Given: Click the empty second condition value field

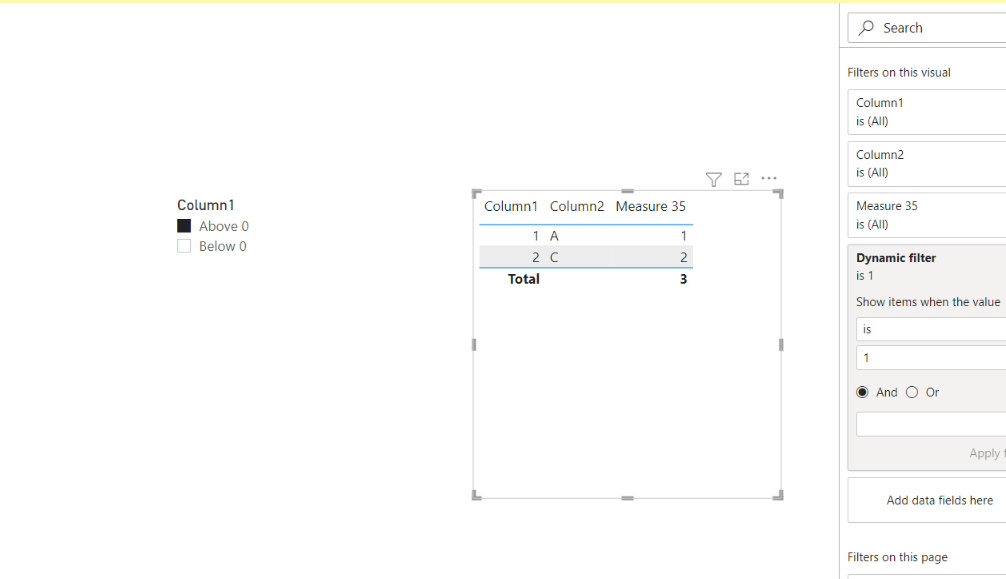Looking at the screenshot, I should click(x=931, y=425).
